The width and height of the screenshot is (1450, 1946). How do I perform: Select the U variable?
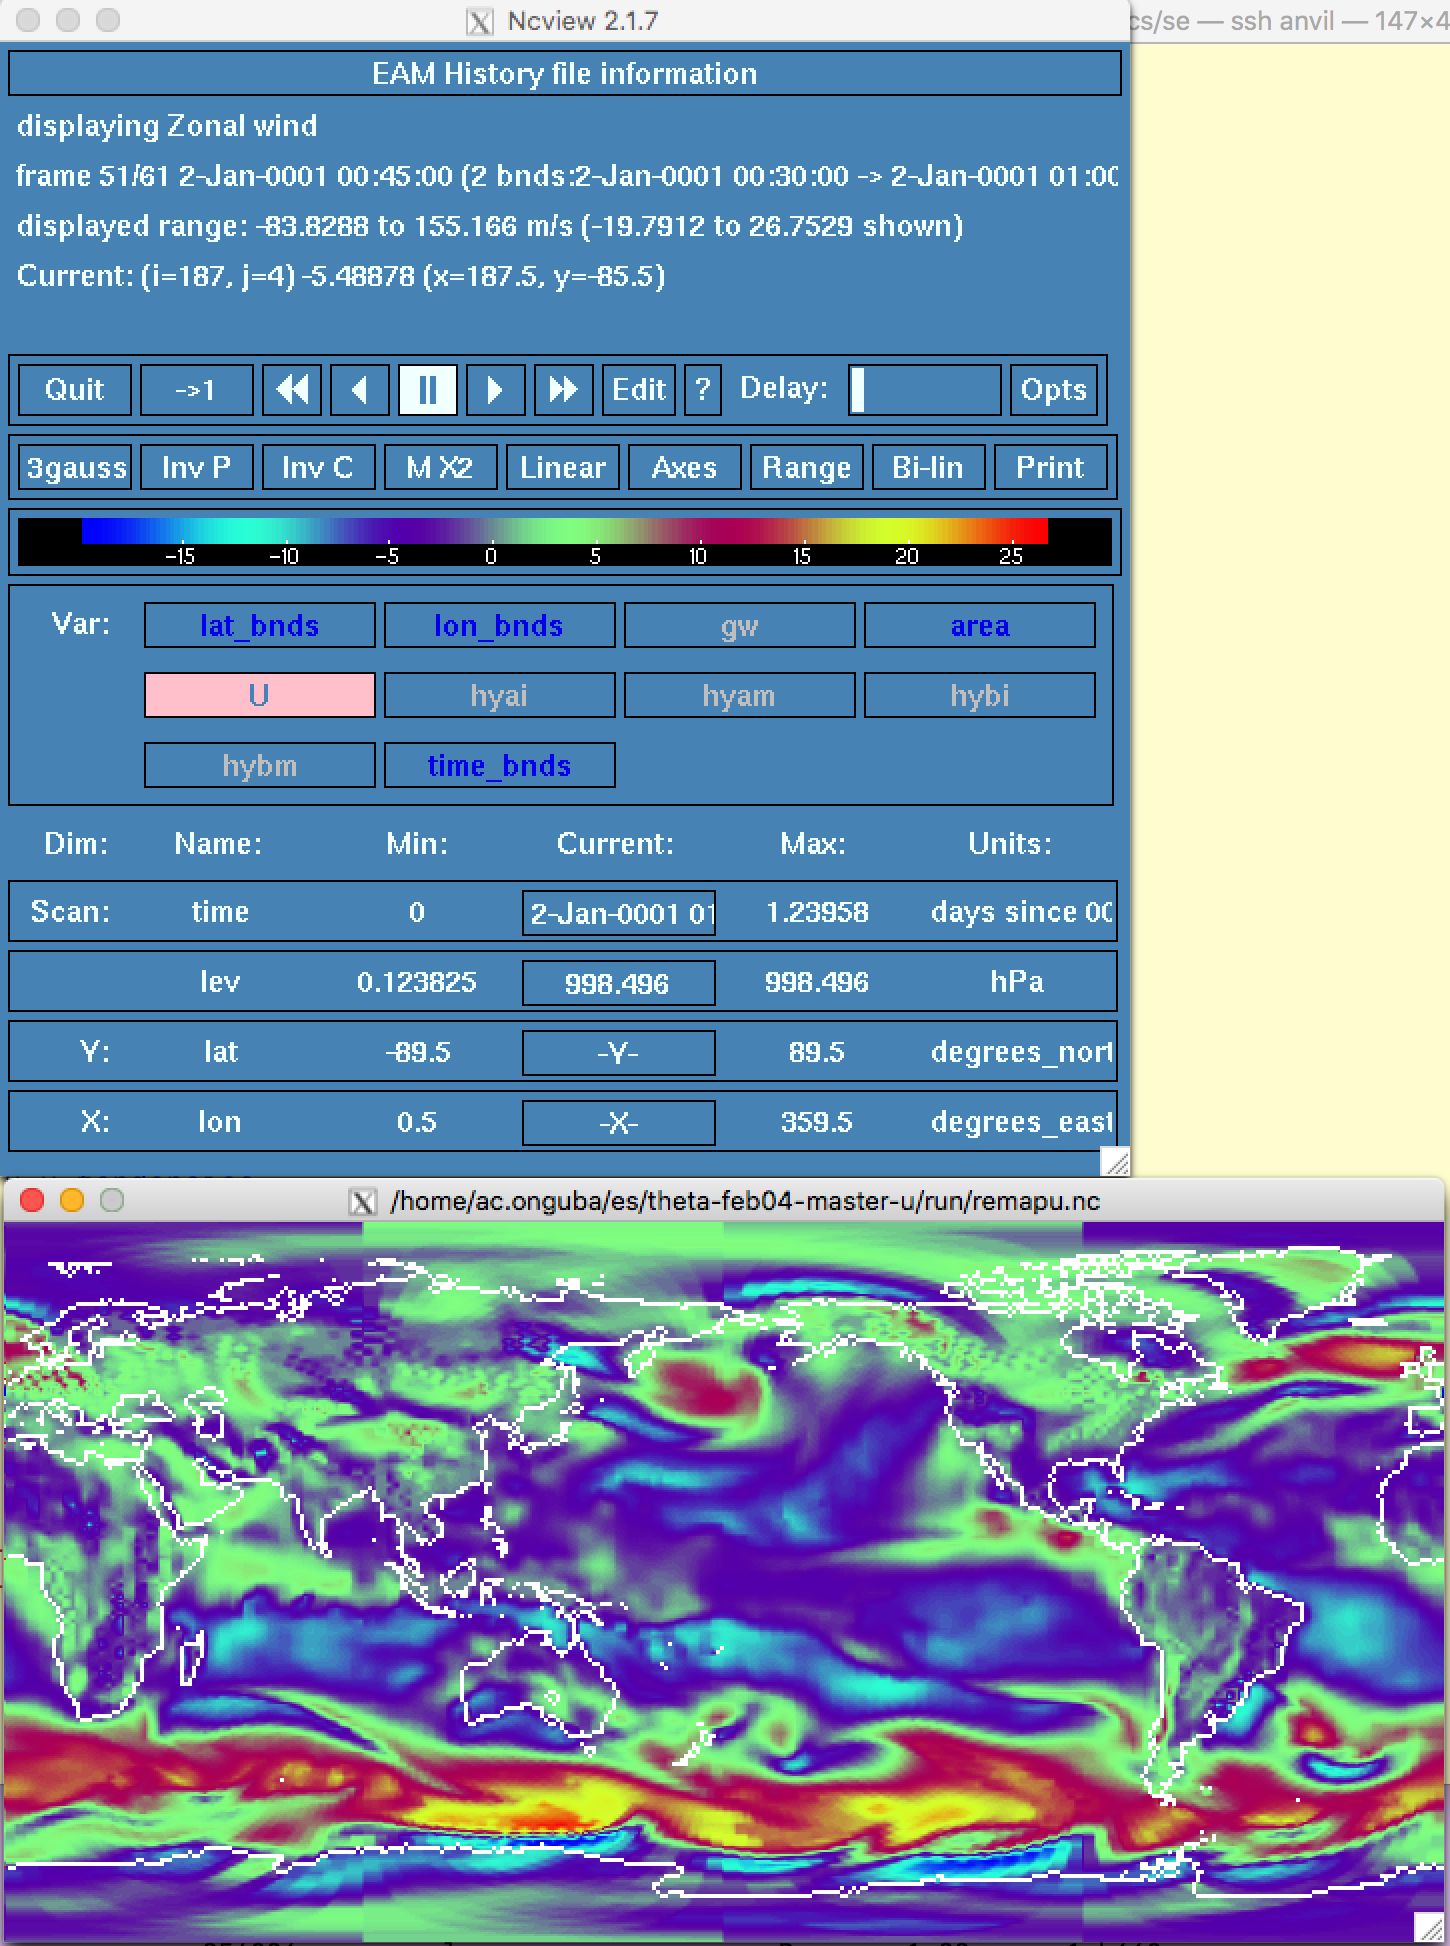coord(260,695)
